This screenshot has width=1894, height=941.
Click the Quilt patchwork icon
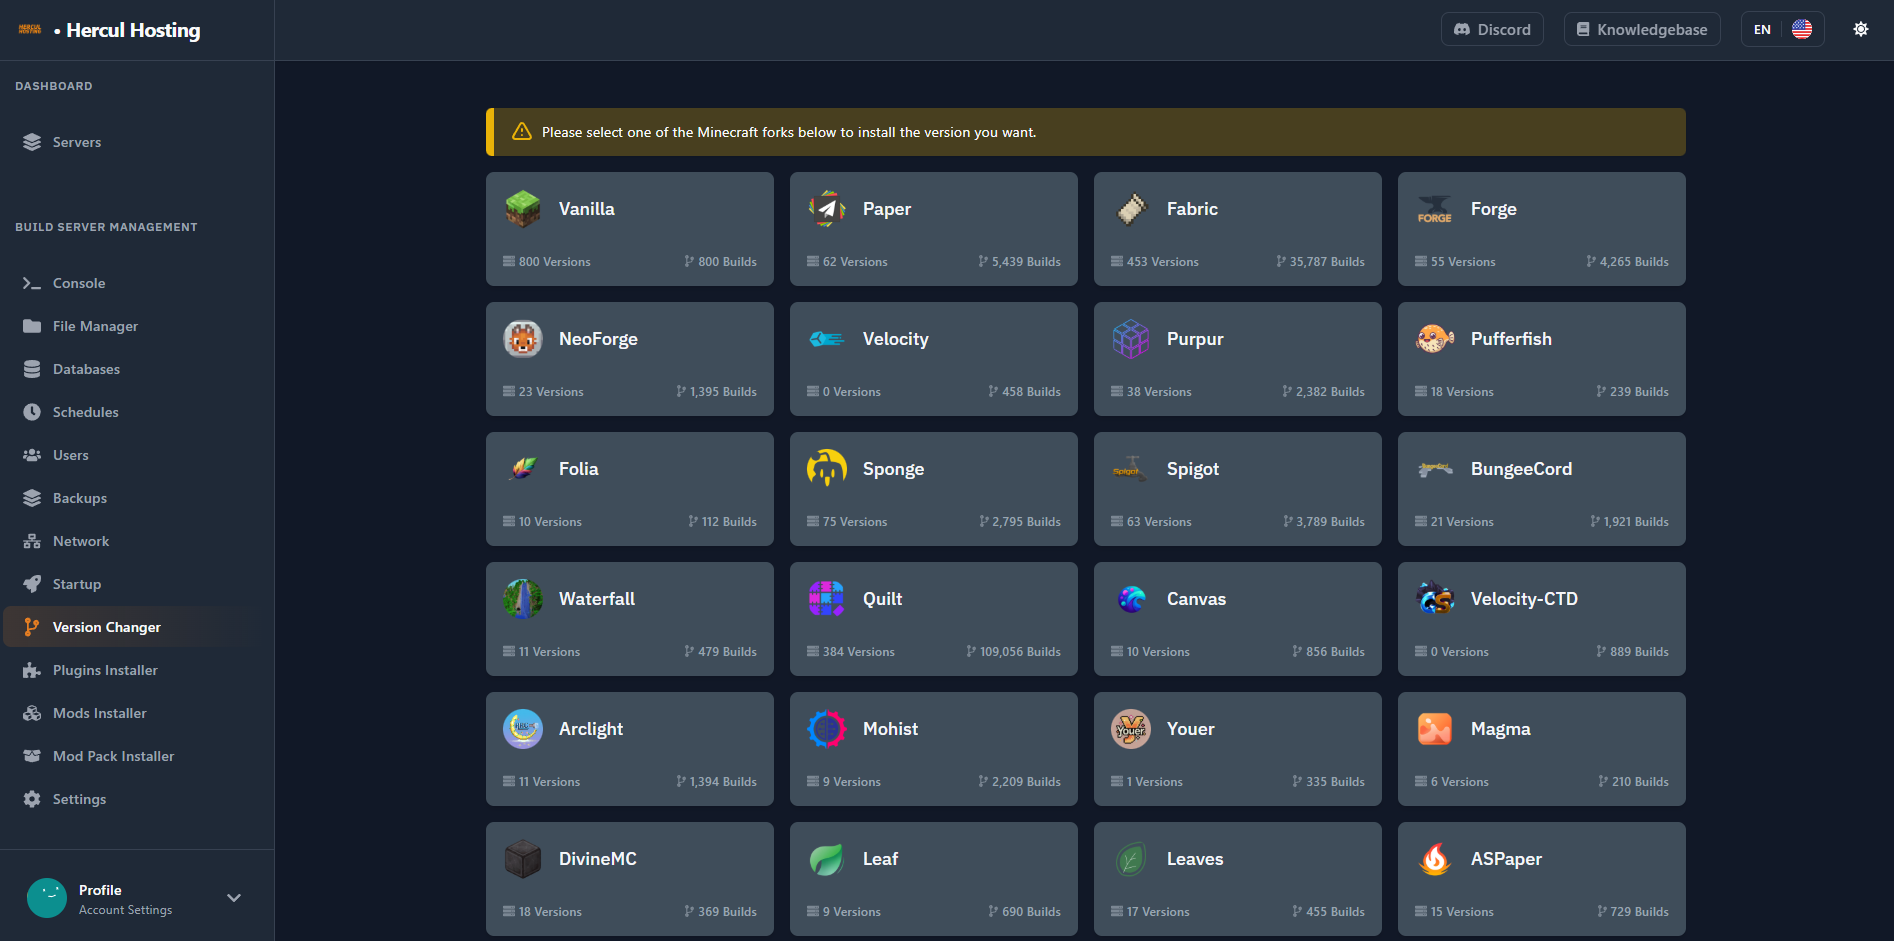(x=826, y=599)
